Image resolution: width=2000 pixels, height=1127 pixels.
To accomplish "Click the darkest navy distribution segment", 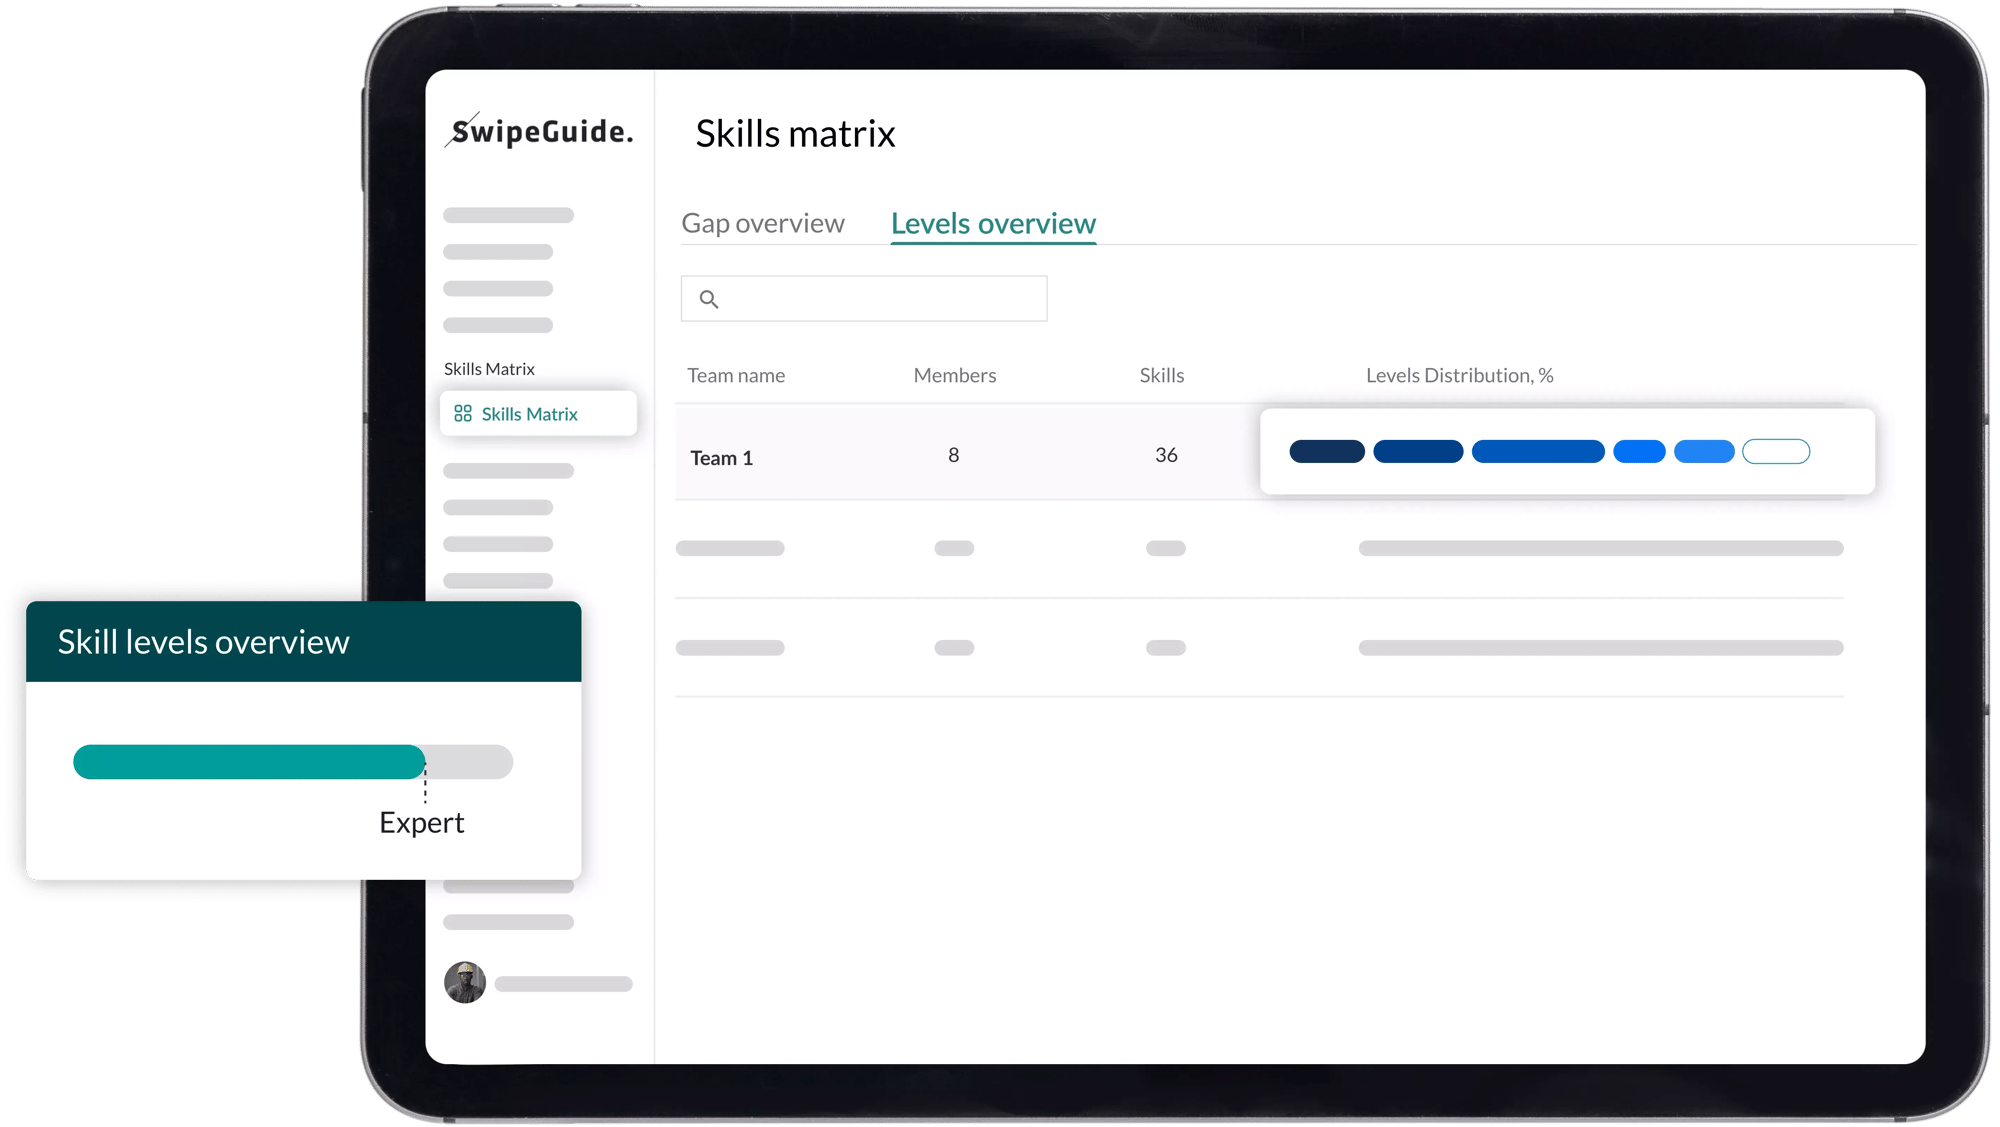I will [1327, 452].
